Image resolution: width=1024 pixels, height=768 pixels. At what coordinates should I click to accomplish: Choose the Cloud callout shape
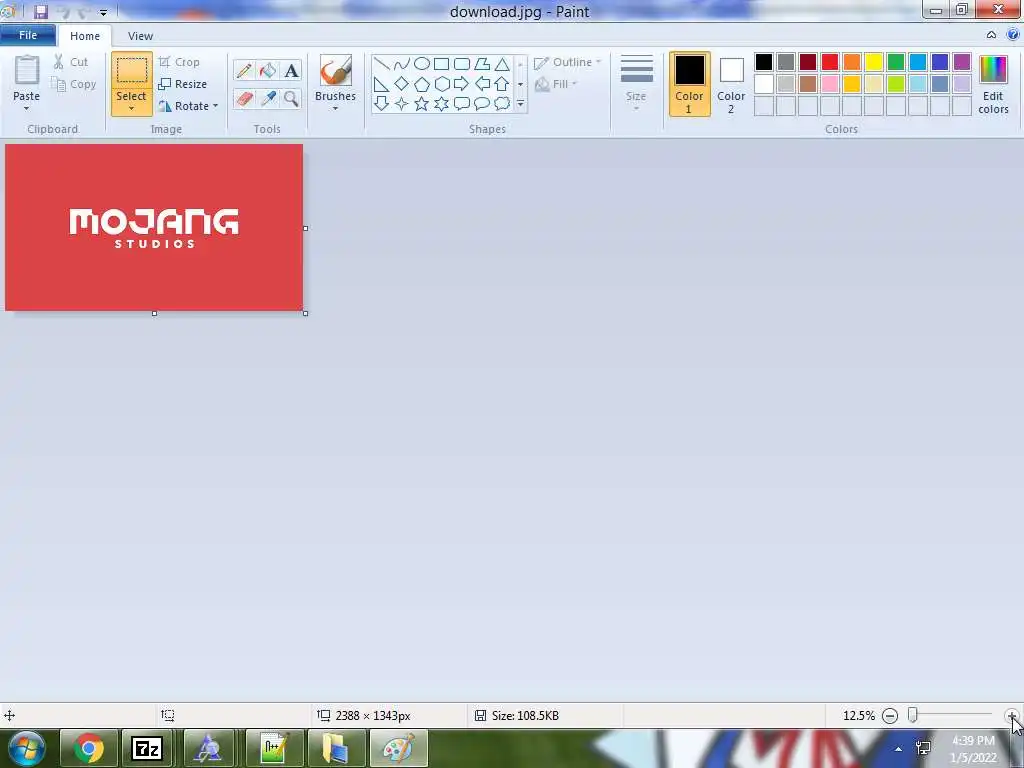click(502, 103)
